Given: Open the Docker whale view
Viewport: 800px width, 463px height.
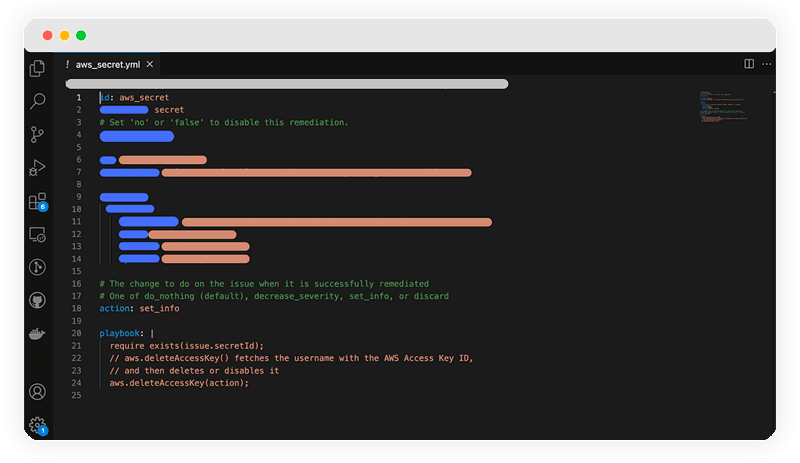Looking at the screenshot, I should point(37,333).
